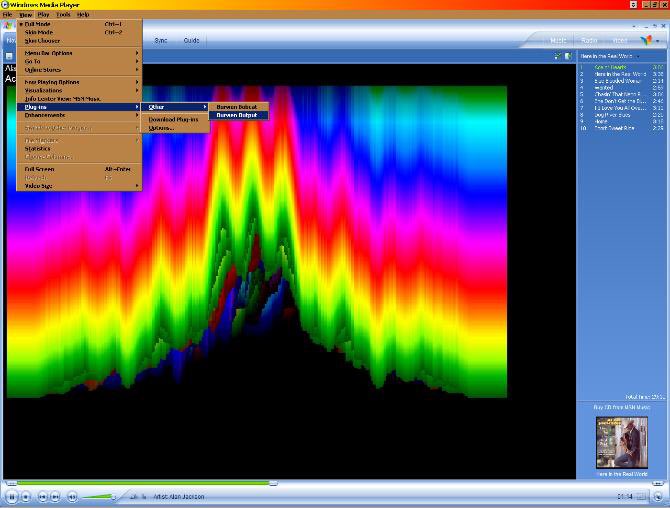
Task: Expand the Visualizations submenu
Action: 79,91
